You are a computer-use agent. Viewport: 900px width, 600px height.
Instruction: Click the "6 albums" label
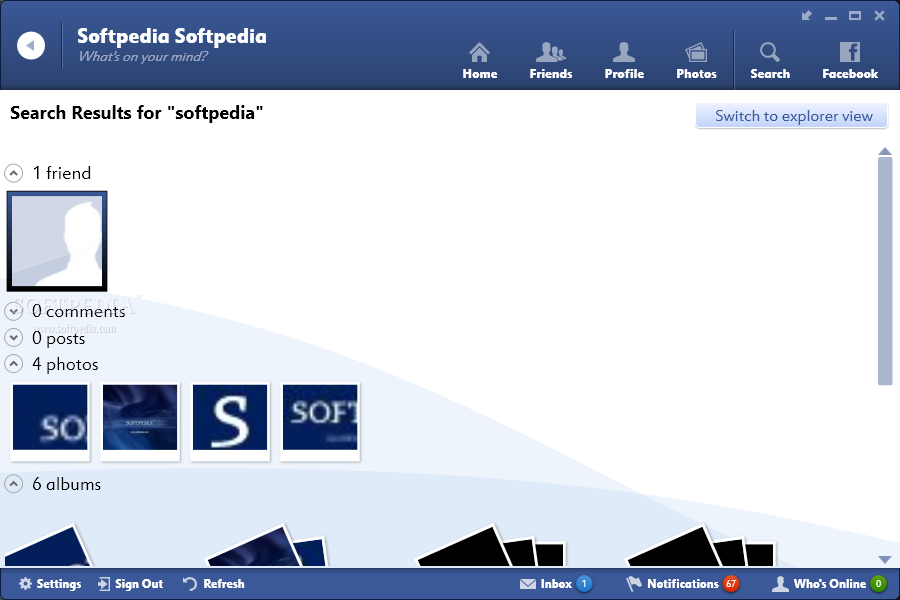pyautogui.click(x=67, y=484)
